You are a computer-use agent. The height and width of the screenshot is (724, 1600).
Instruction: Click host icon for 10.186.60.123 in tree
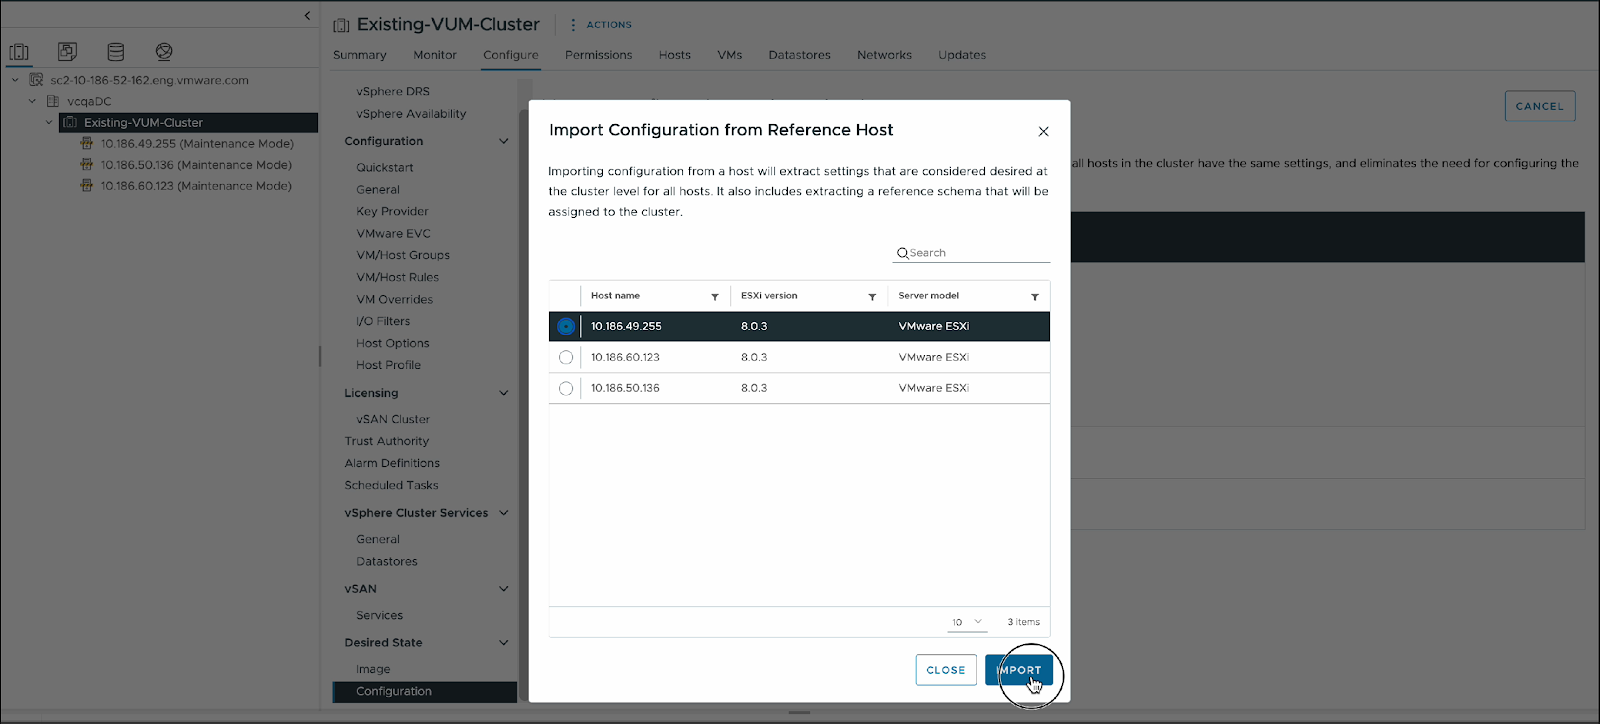click(86, 186)
